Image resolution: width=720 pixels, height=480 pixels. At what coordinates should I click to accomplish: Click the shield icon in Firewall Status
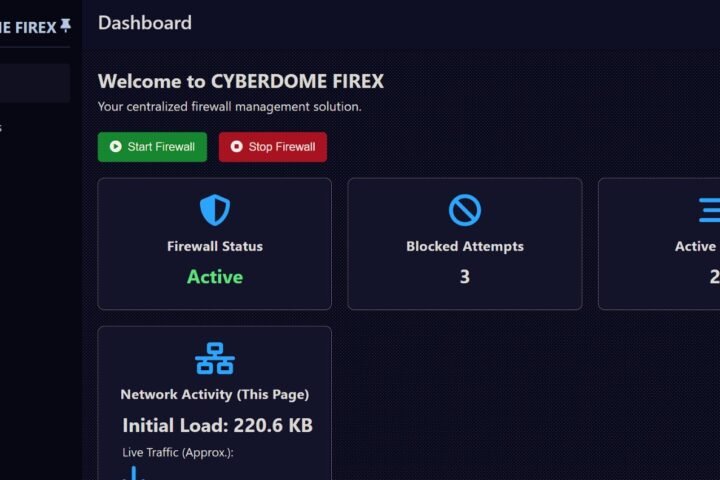pyautogui.click(x=214, y=210)
